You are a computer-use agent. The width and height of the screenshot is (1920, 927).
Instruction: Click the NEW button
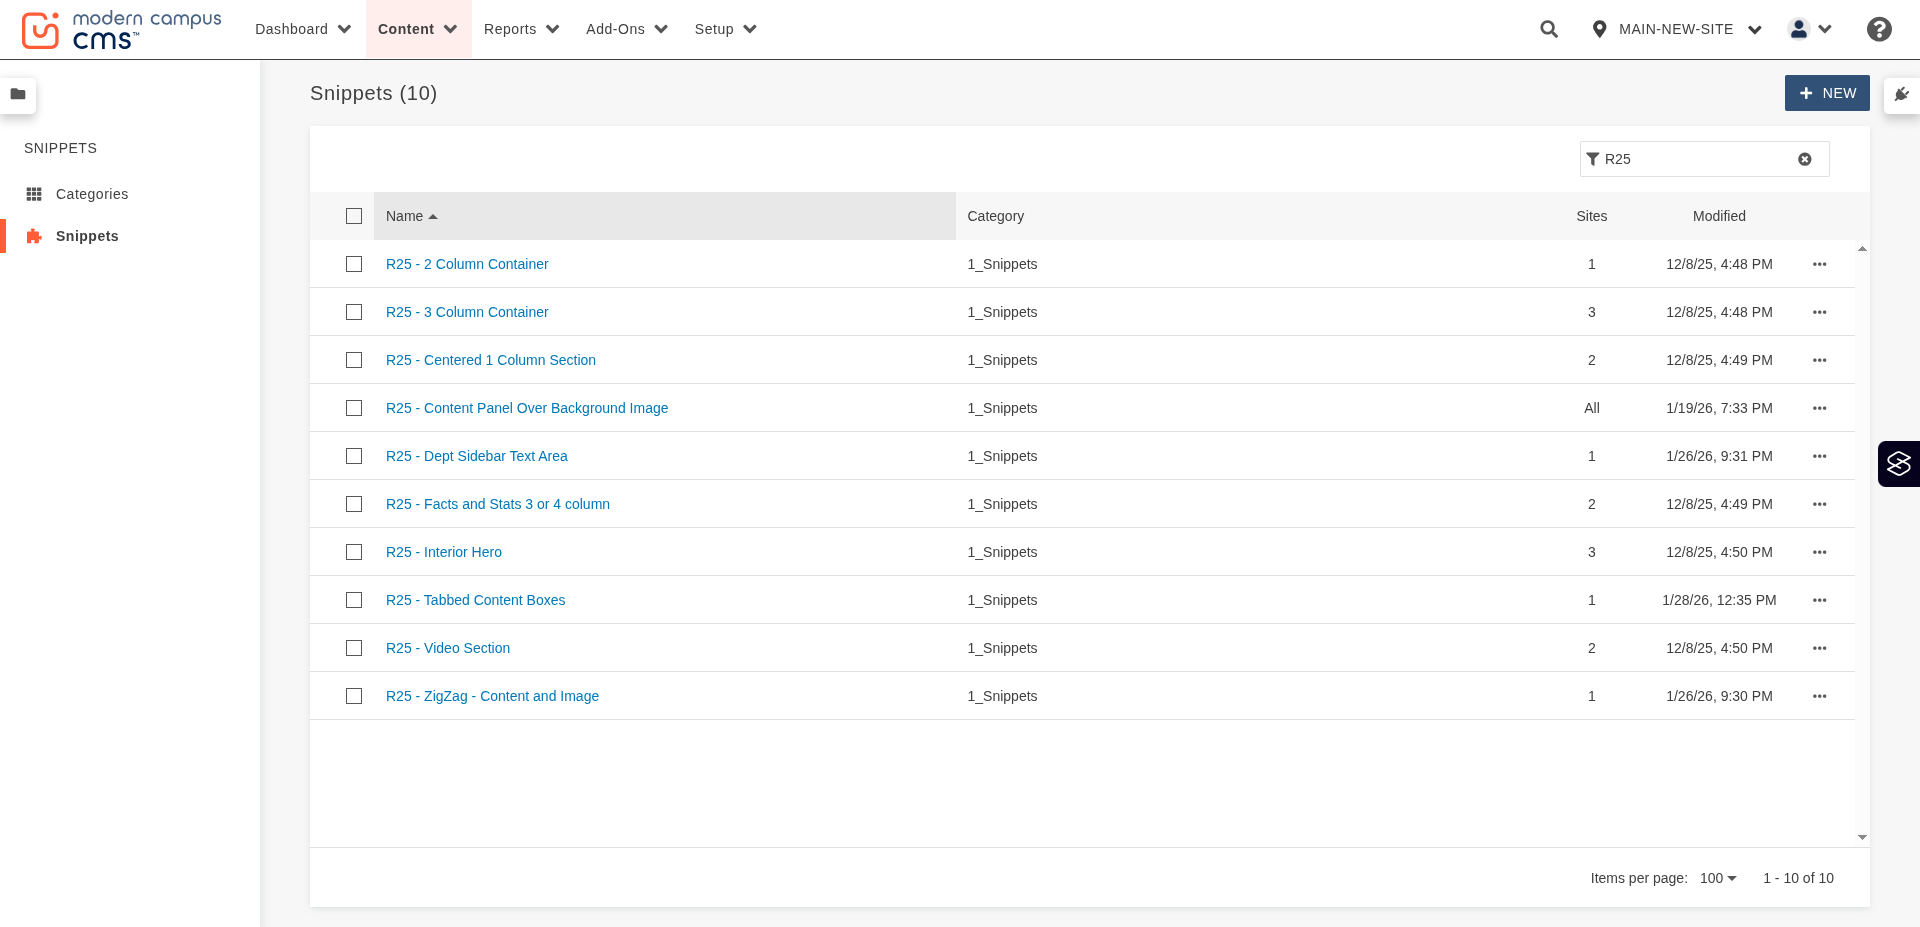(1827, 93)
